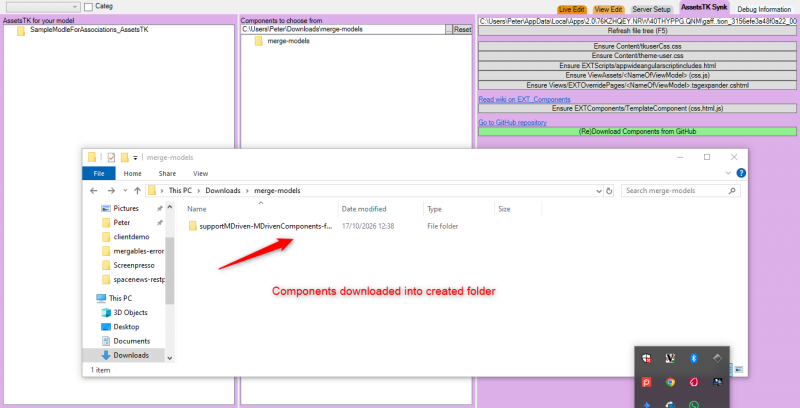Expand the Explorer ribbon chevron
The image size is (800, 408).
coord(728,173)
